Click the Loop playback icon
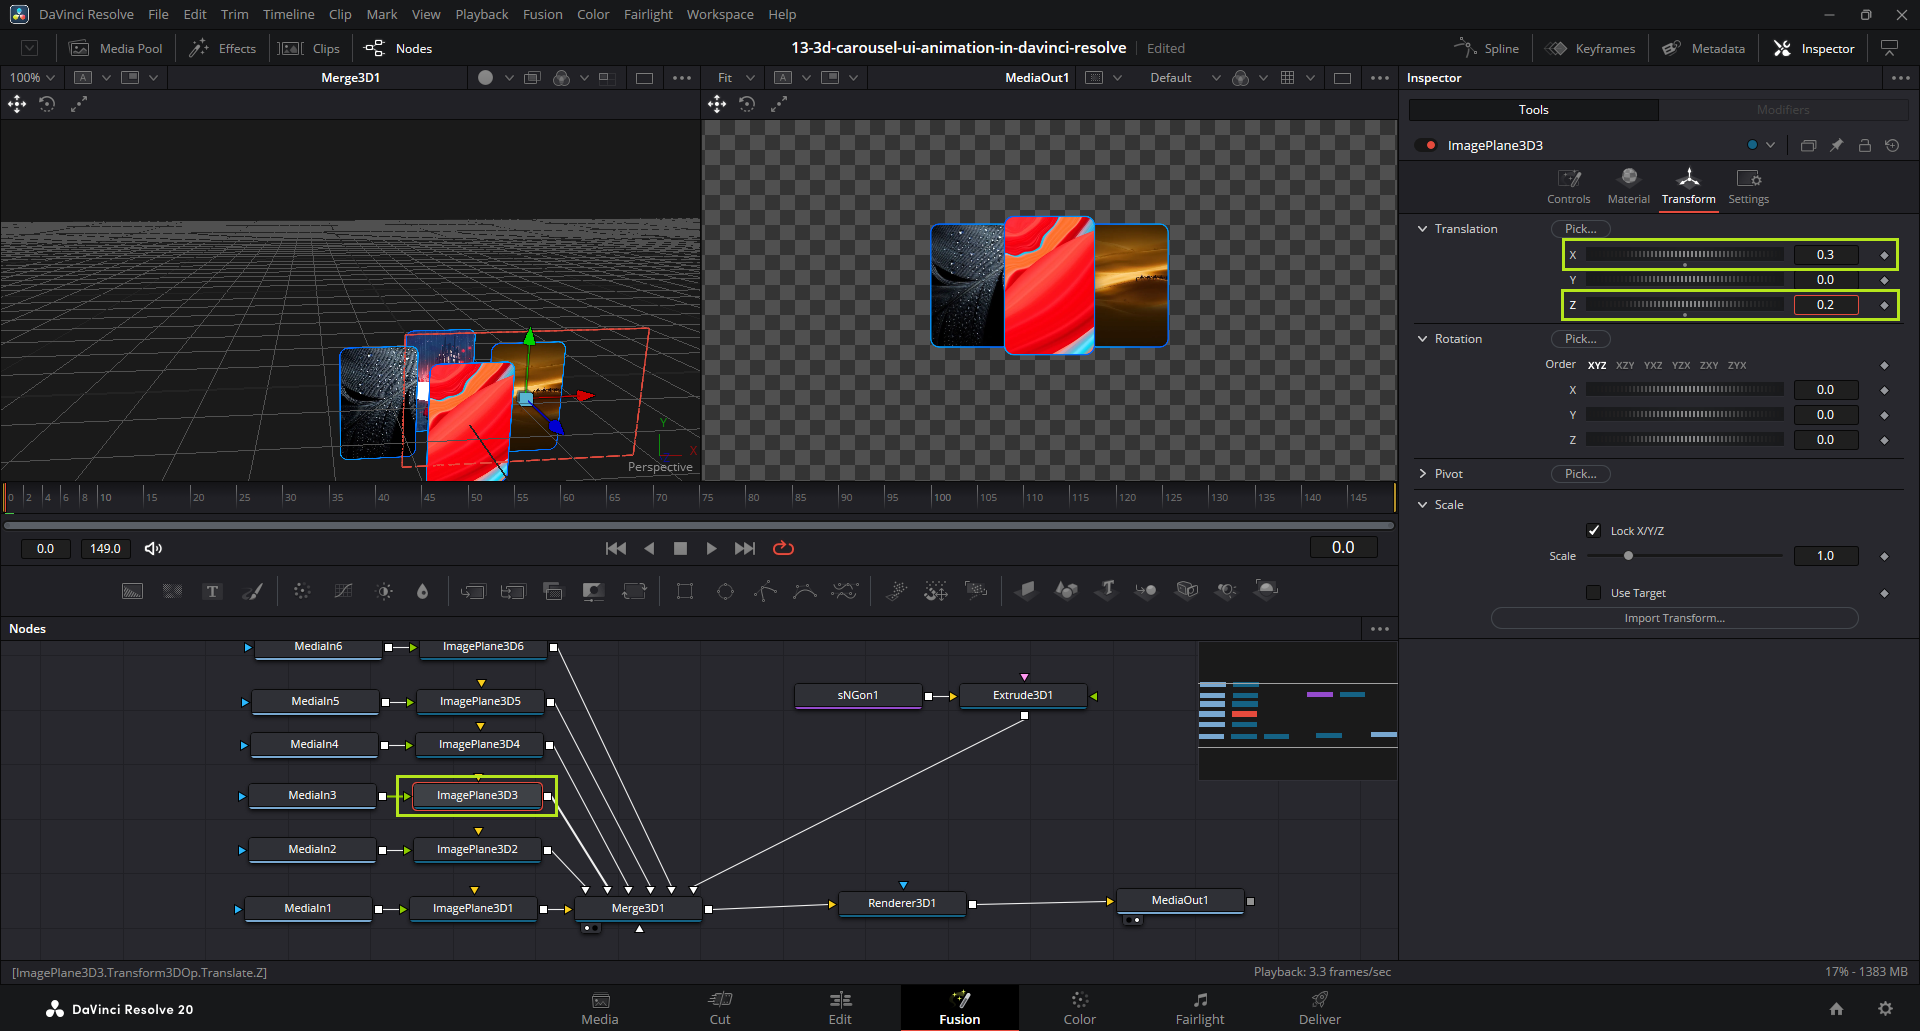Screen dimensions: 1920x1031 (783, 548)
